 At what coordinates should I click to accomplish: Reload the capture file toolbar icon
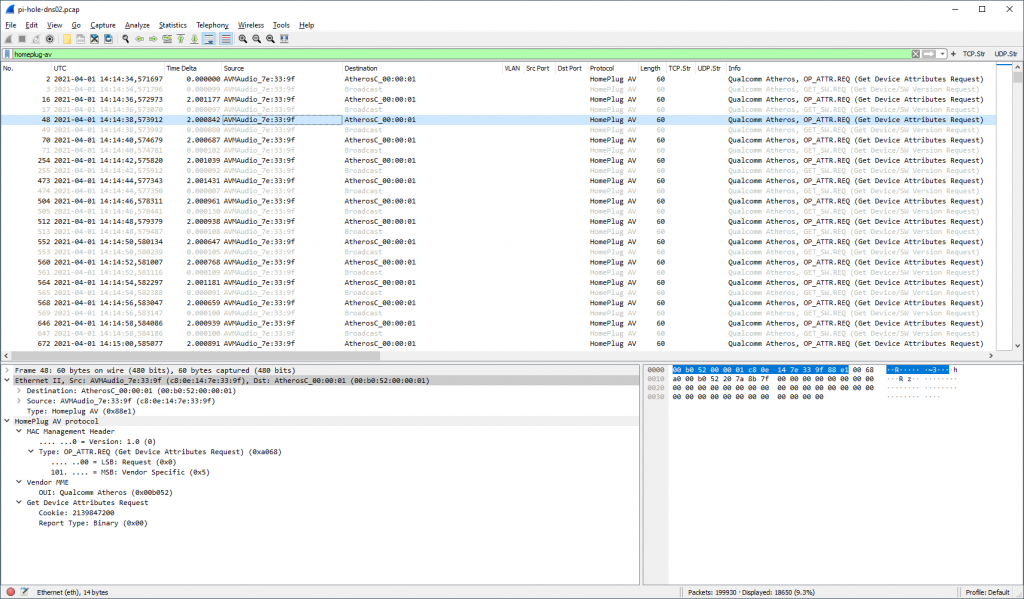[108, 39]
